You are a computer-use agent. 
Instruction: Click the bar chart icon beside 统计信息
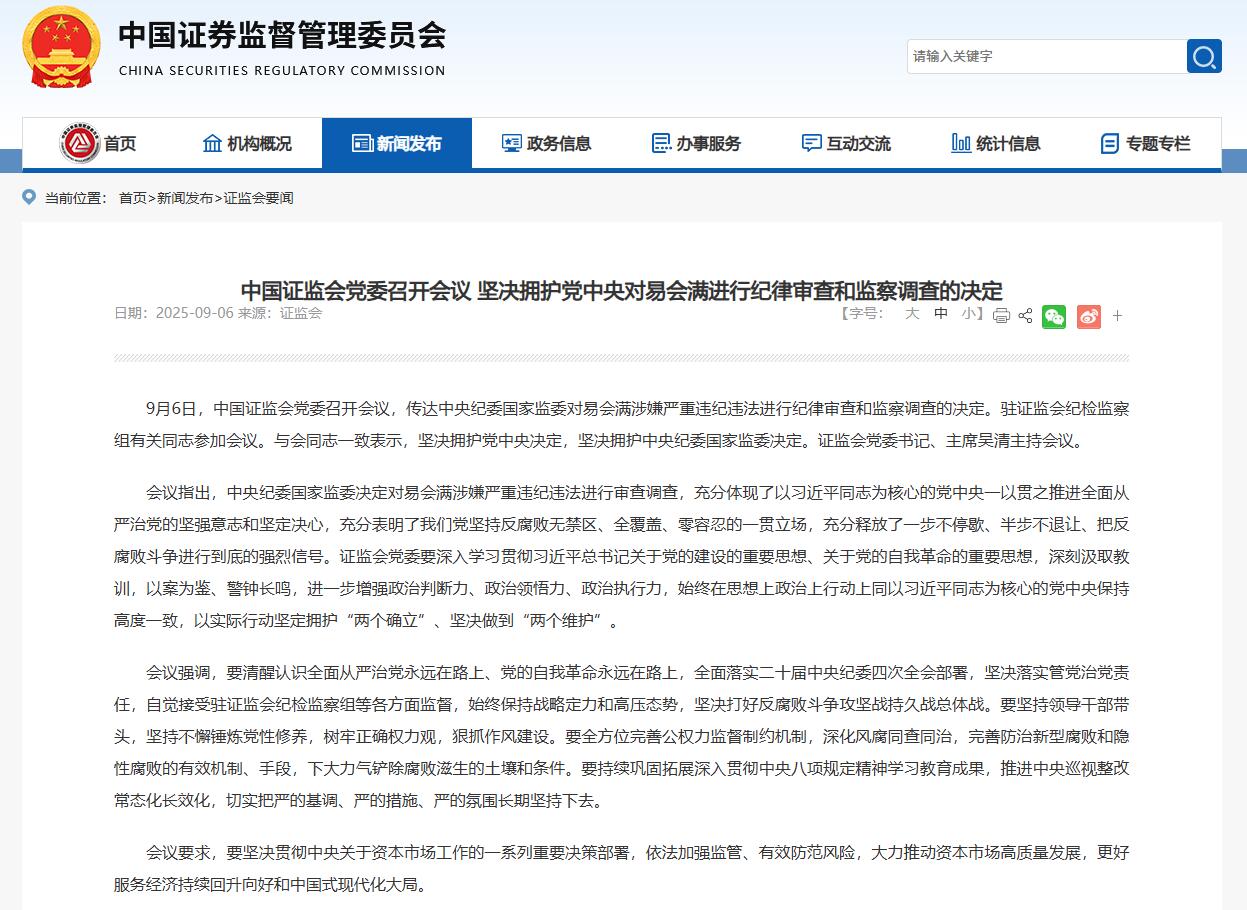[x=961, y=143]
